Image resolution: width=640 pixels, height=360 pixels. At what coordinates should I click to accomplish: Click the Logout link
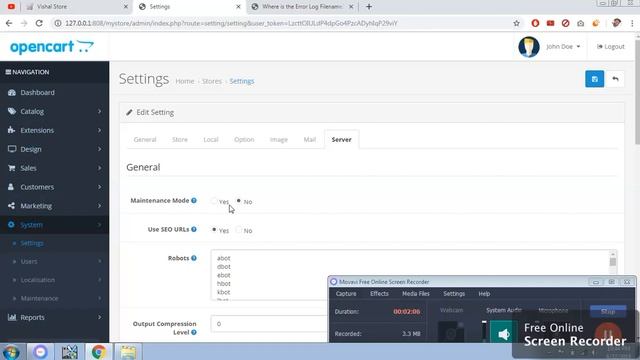(611, 47)
